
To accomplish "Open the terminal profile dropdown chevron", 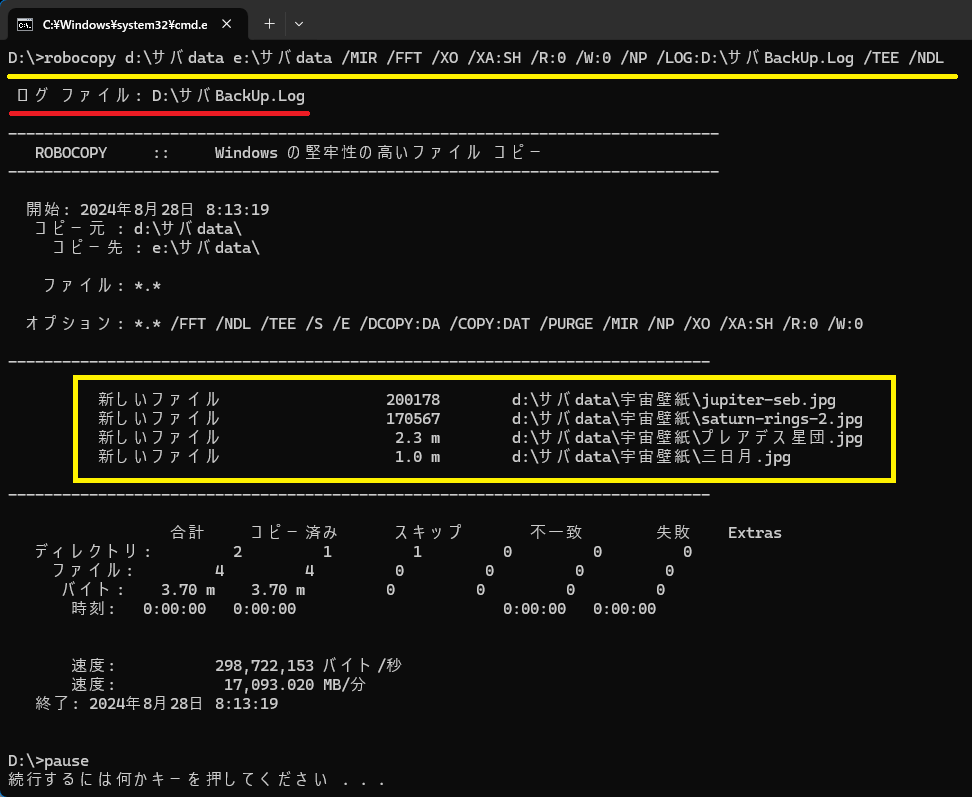I will click(x=299, y=24).
